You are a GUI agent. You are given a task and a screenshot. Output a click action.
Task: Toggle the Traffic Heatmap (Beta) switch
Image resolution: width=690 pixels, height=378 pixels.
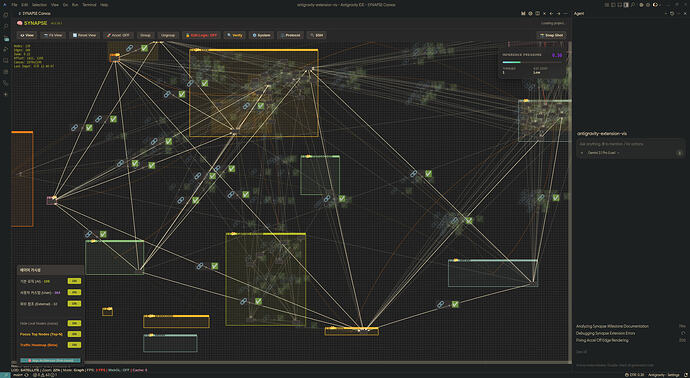(x=74, y=345)
